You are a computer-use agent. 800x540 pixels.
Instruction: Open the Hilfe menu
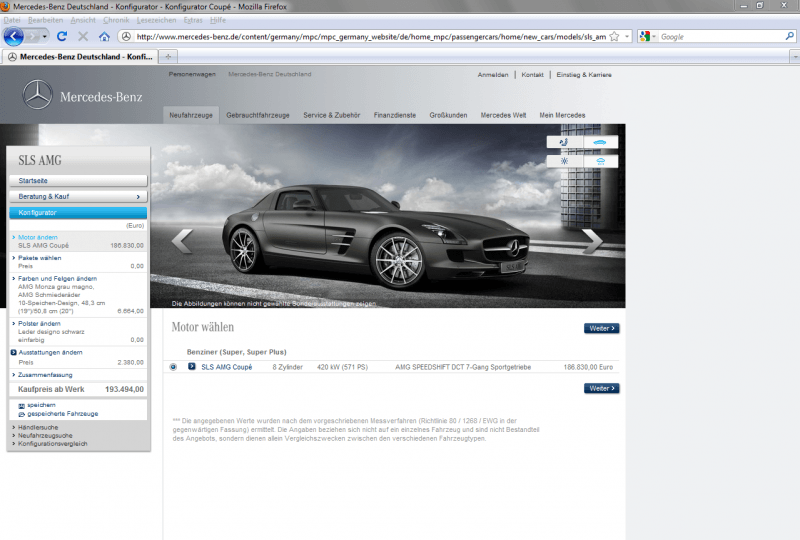click(x=217, y=20)
